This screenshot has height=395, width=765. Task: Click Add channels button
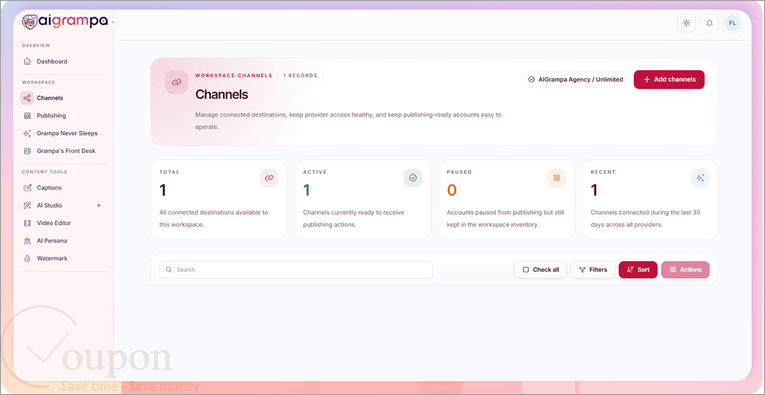point(669,79)
